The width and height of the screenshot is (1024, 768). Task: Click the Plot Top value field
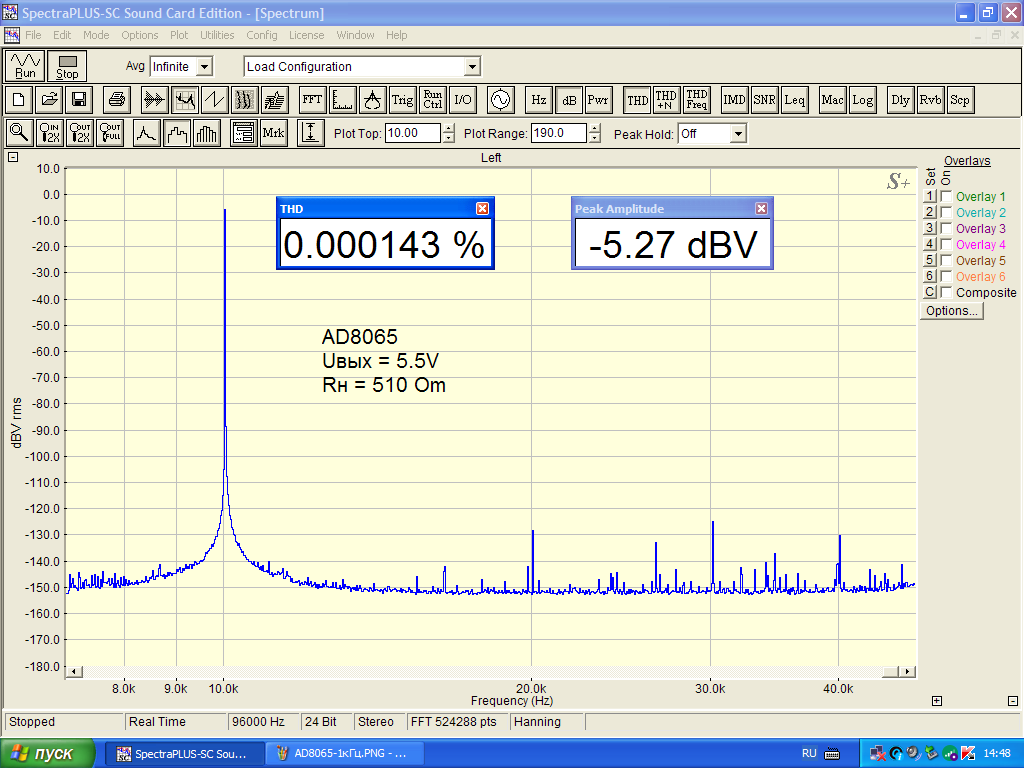[412, 133]
